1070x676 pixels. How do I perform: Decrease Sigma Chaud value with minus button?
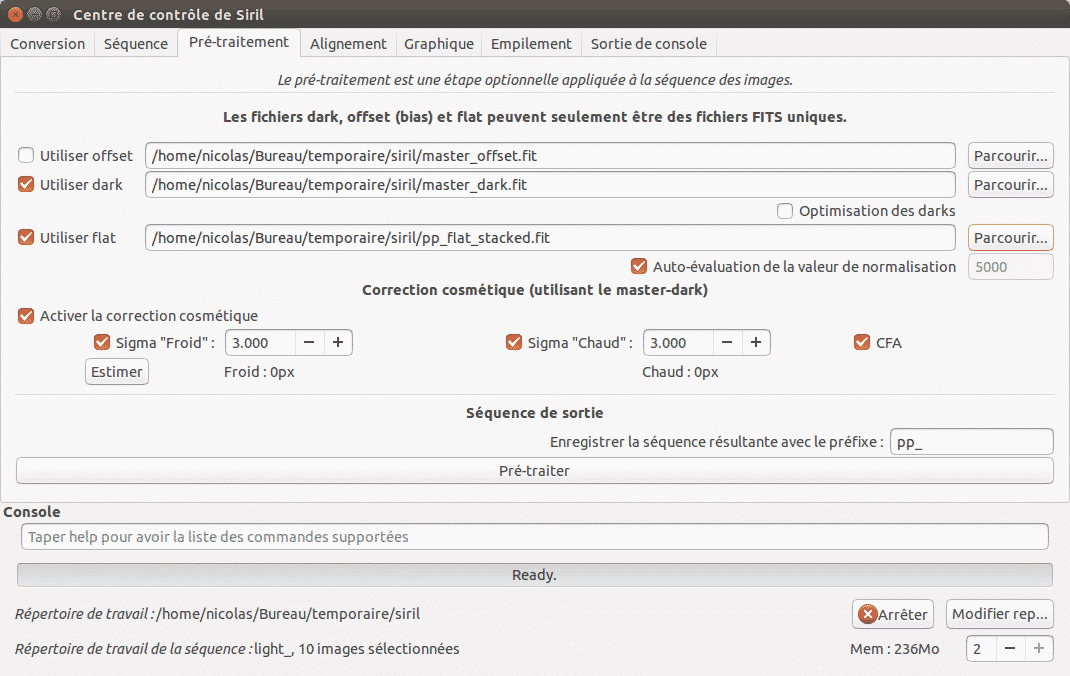(727, 342)
